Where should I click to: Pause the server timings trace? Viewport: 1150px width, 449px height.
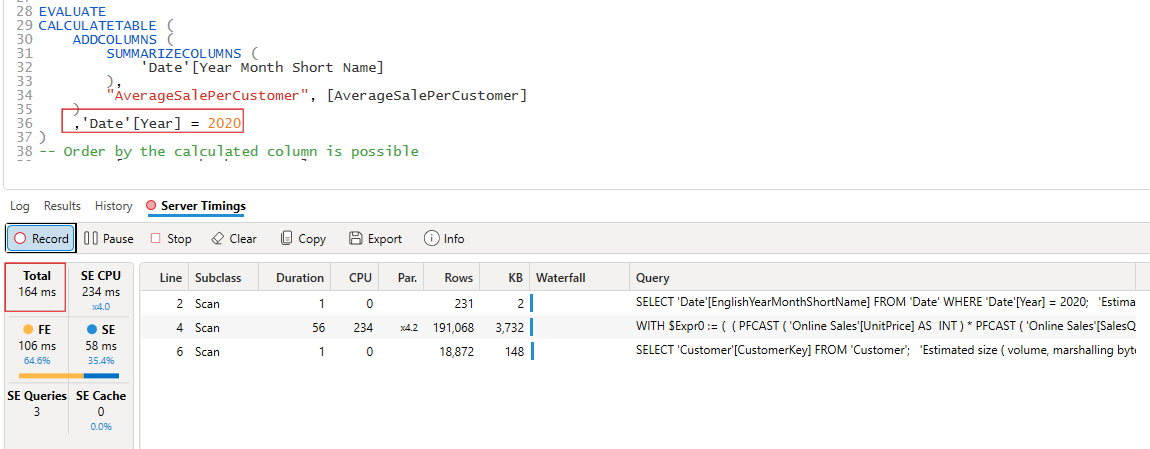point(108,239)
